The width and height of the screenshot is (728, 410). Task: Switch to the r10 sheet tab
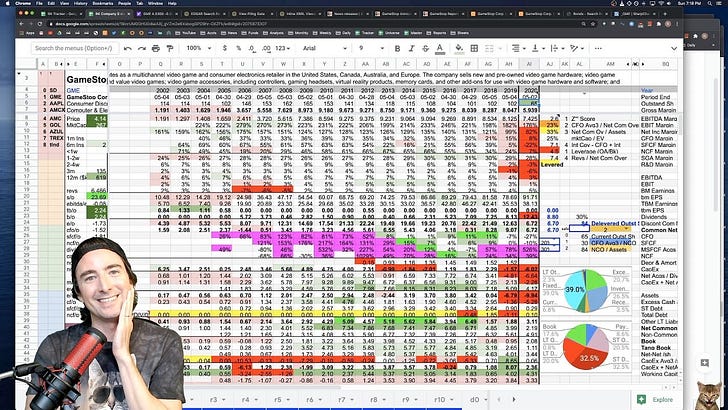coord(443,399)
